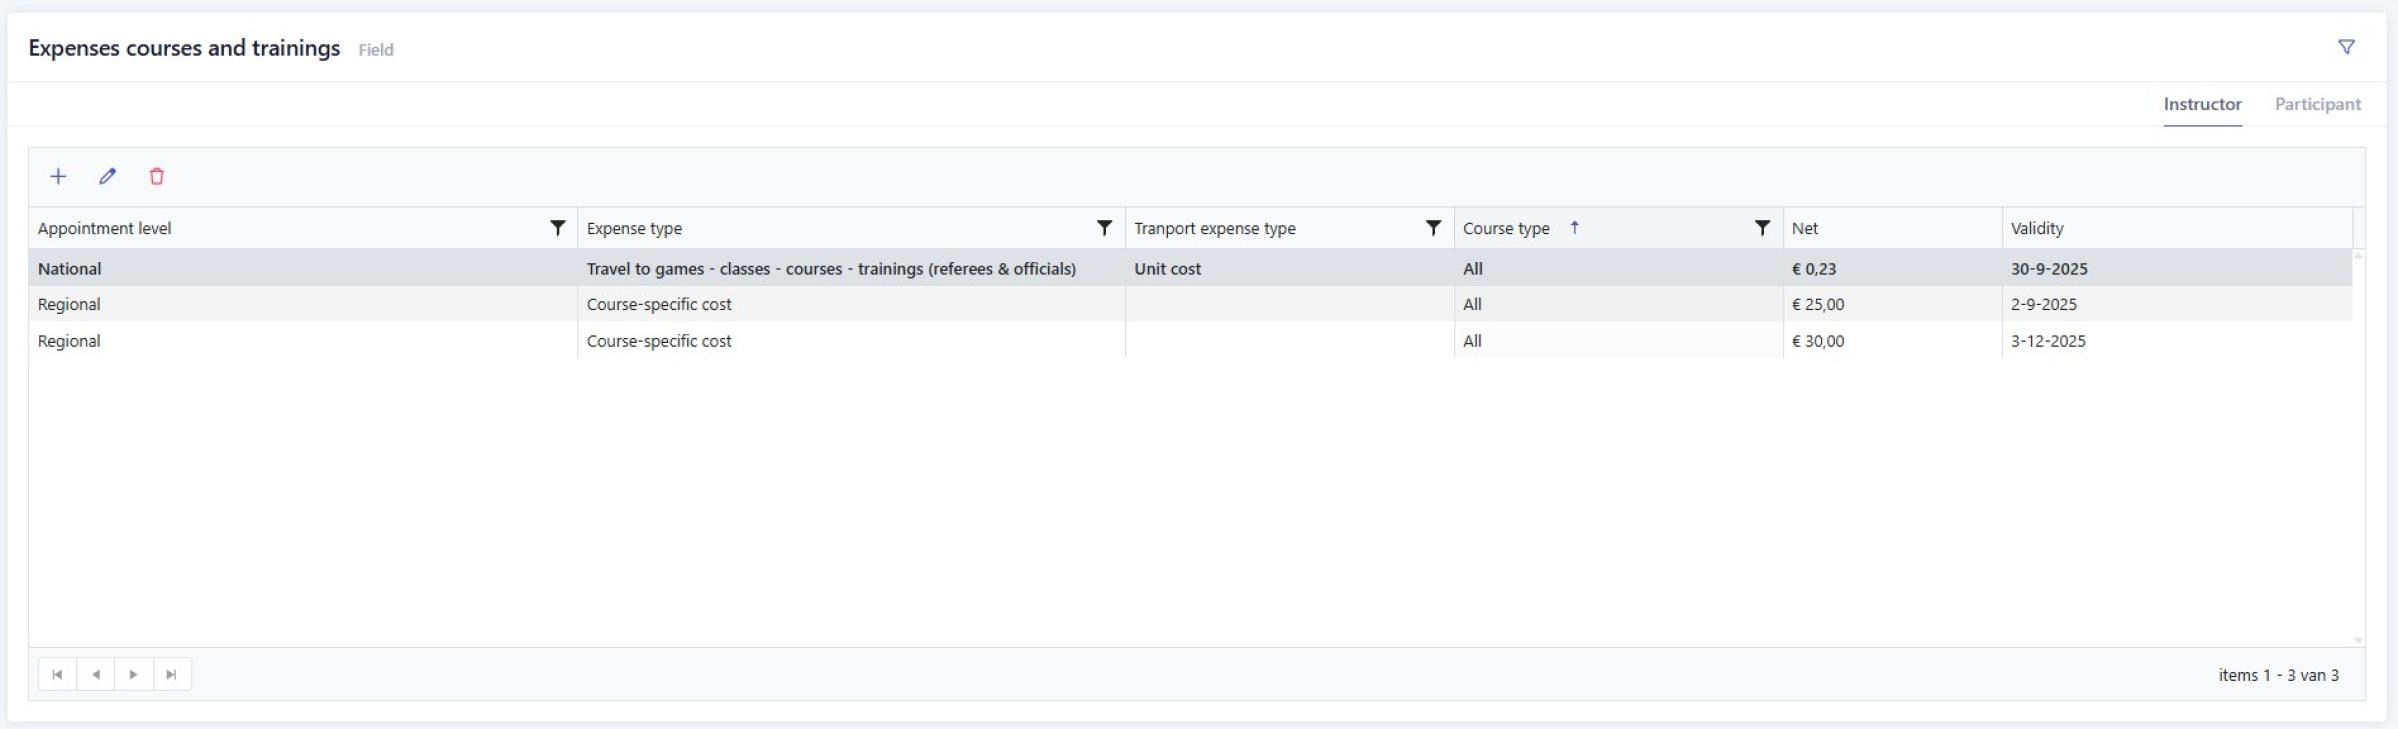Viewport: 2398px width, 729px height.
Task: Click the pencil edit icon
Action: (108, 177)
